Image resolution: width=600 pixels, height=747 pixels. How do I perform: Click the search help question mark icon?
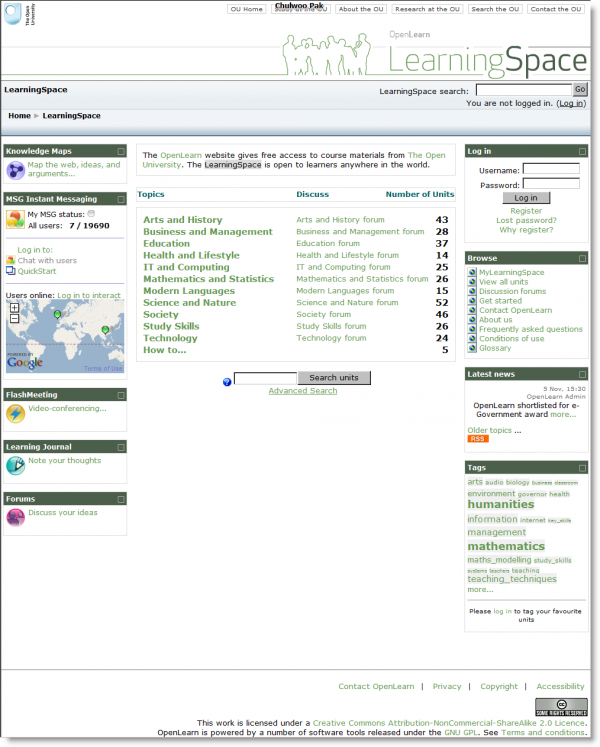tap(227, 382)
